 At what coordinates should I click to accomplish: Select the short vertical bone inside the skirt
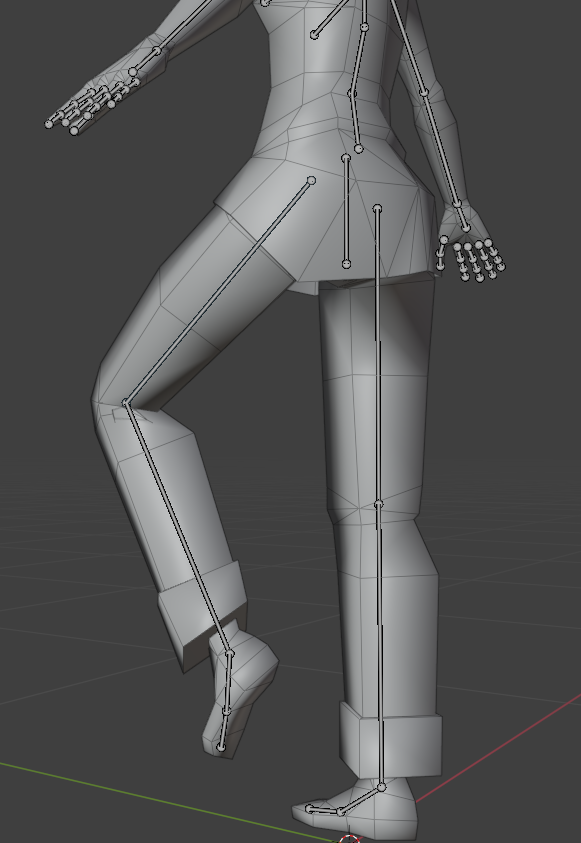(346, 211)
